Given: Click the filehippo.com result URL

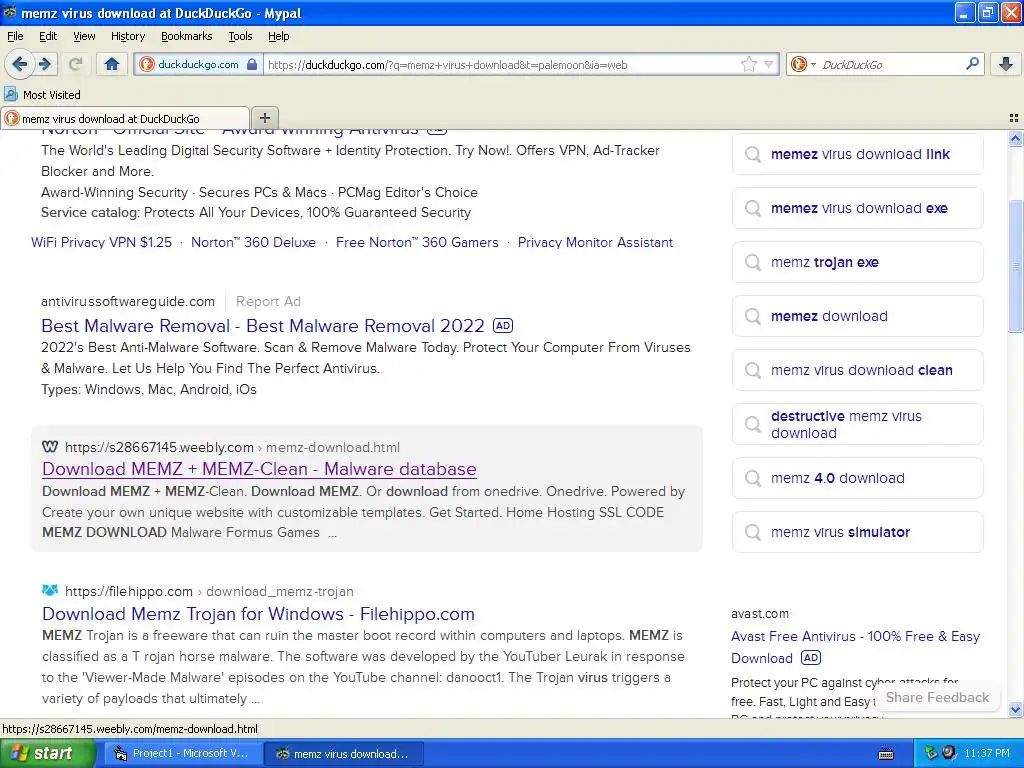Looking at the screenshot, I should point(209,591).
